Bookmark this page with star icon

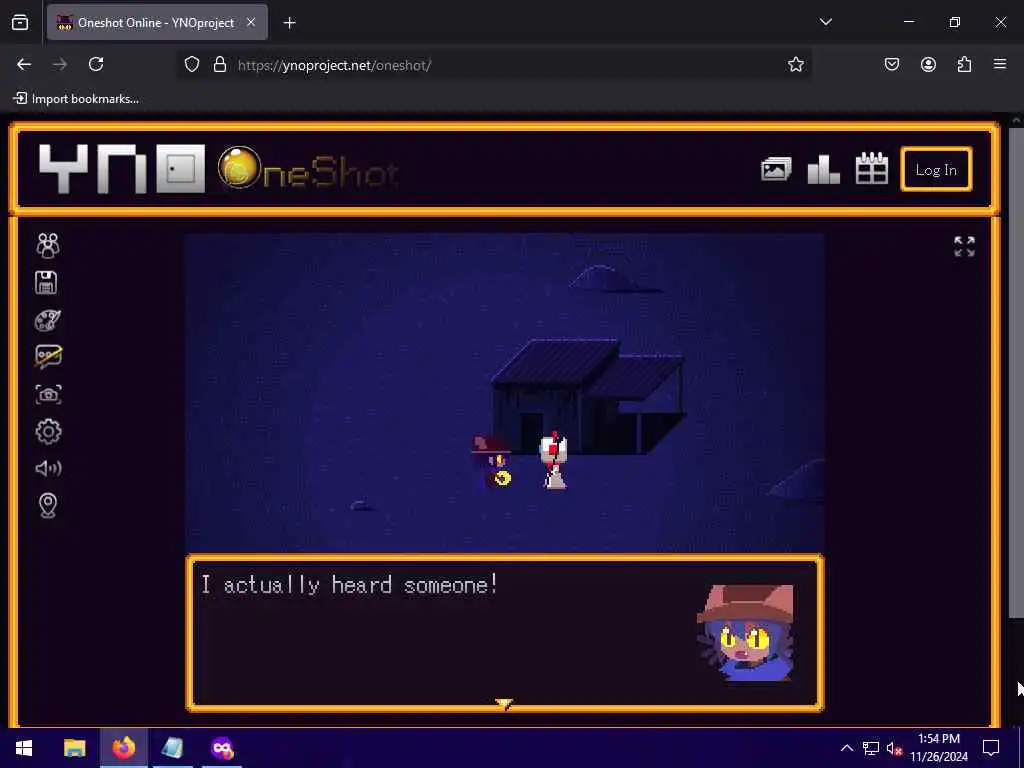tap(795, 64)
